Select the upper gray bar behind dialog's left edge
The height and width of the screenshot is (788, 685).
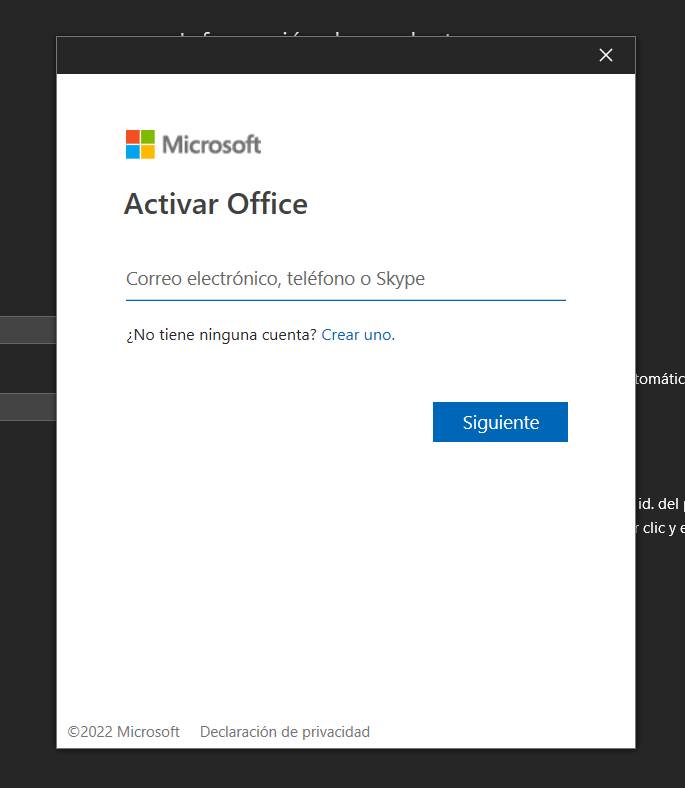click(27, 329)
